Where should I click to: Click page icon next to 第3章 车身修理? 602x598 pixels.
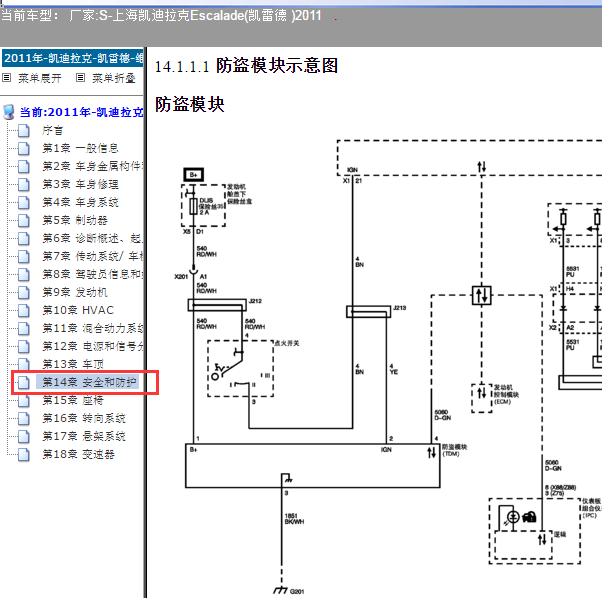(24, 185)
